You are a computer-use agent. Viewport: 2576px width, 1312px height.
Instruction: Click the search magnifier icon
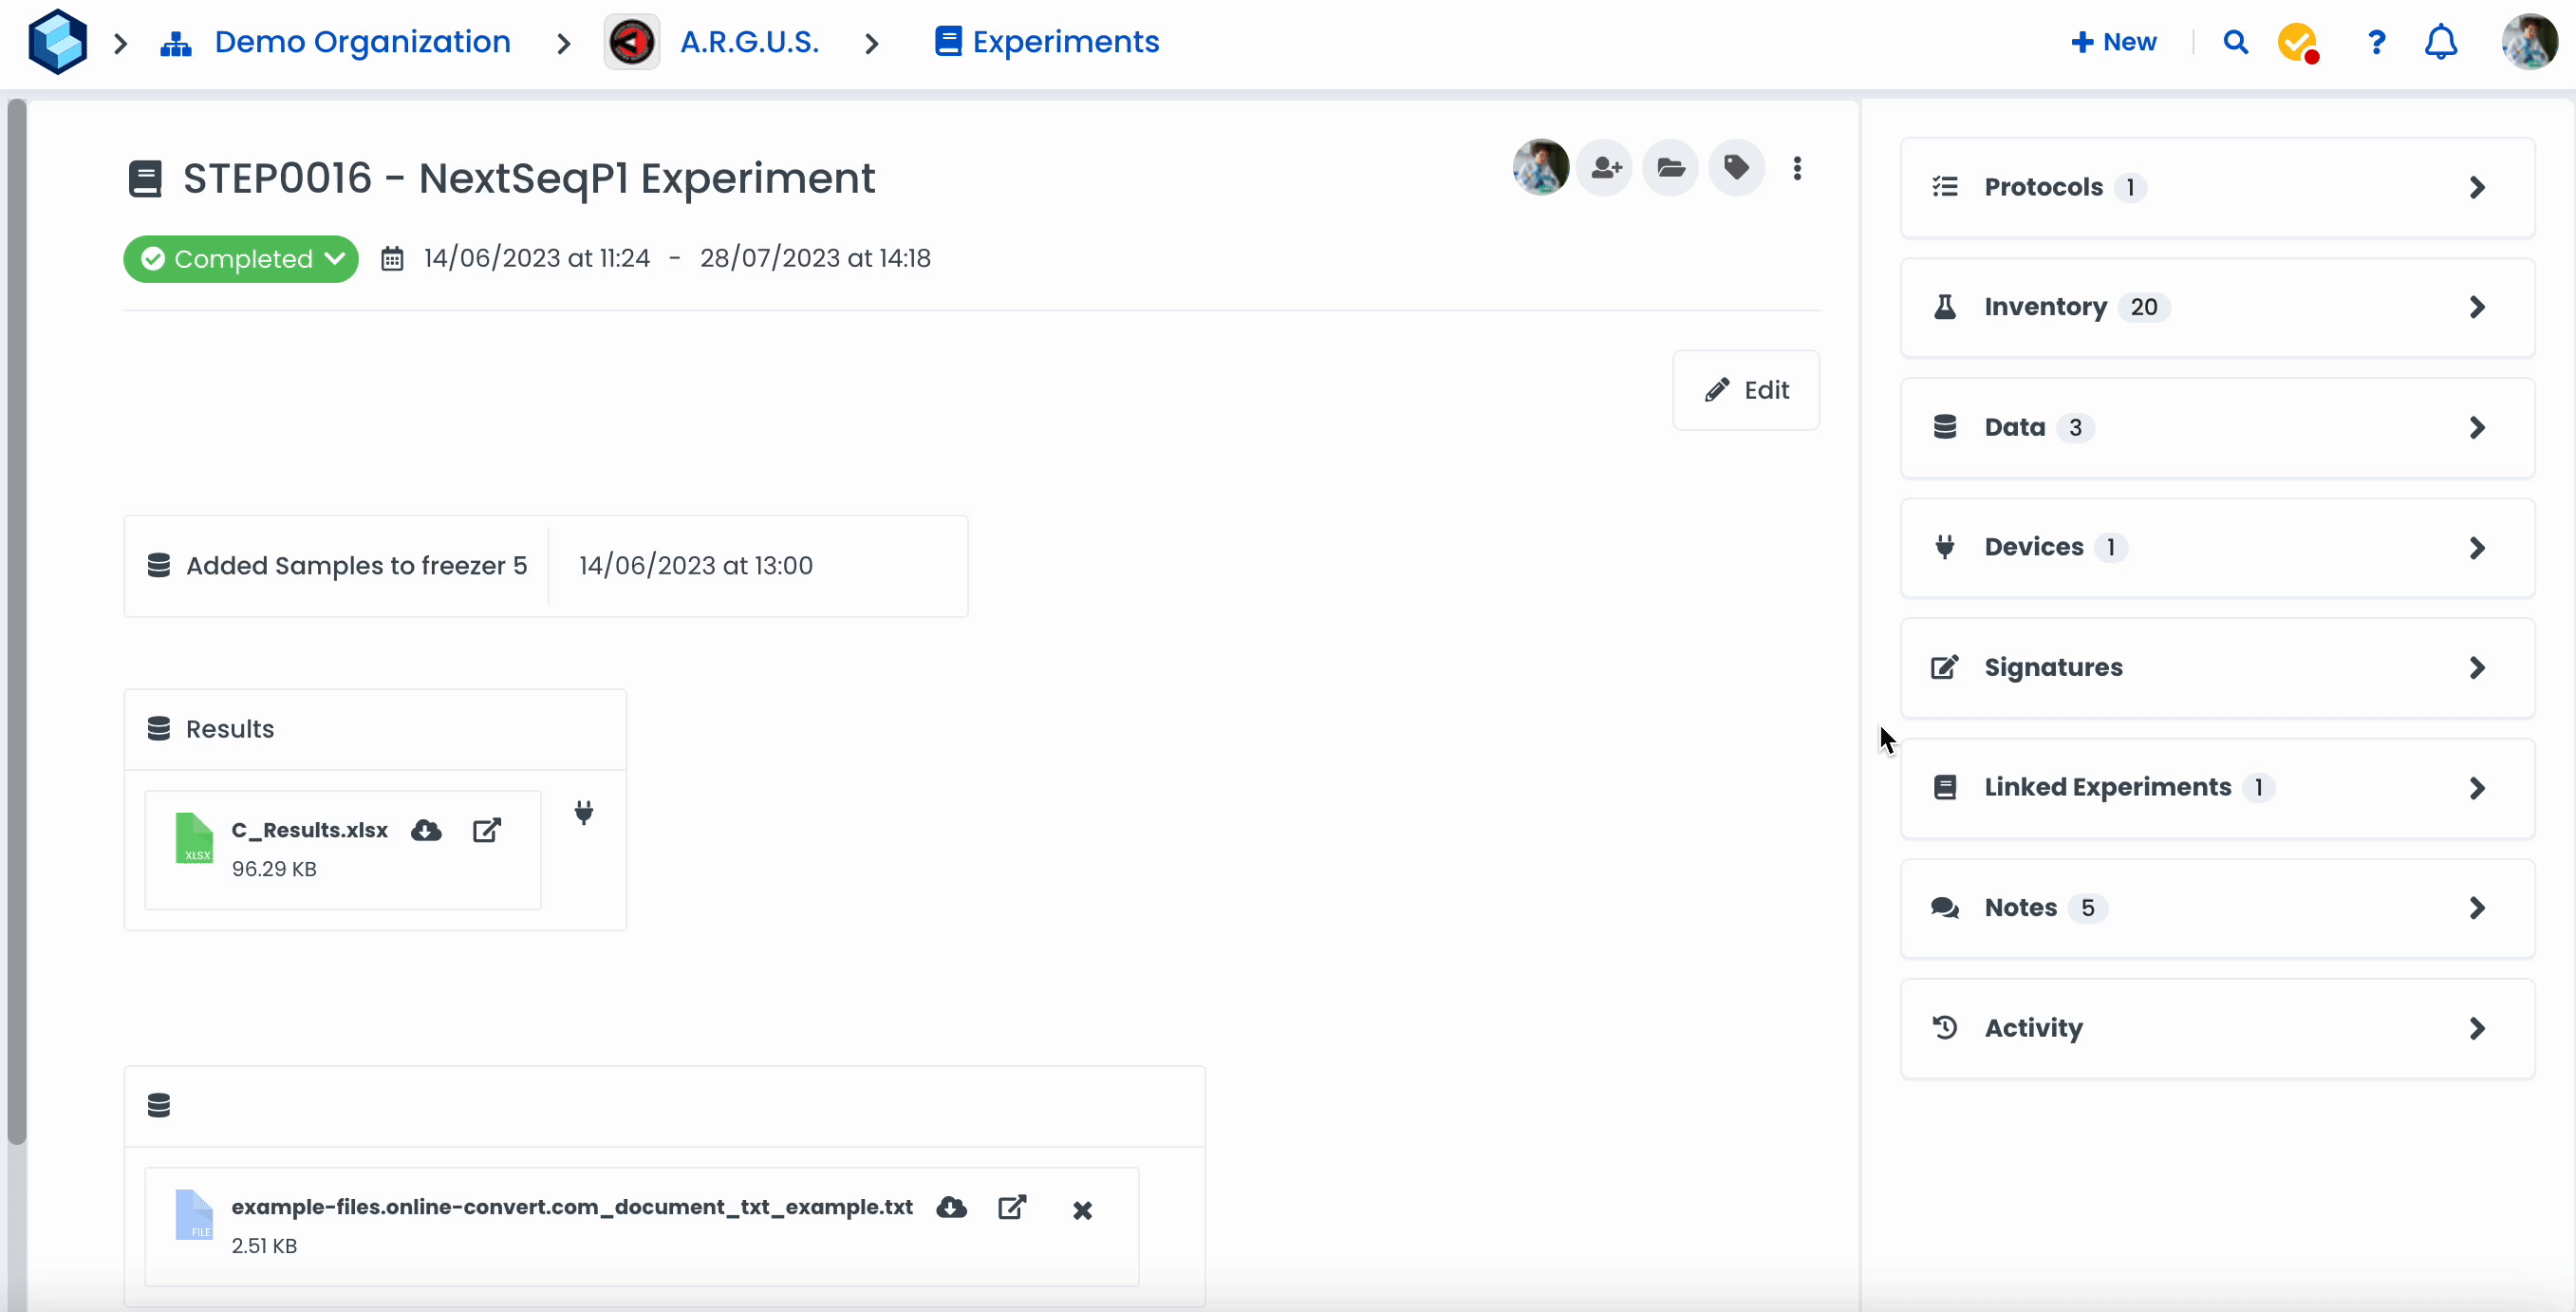click(x=2235, y=42)
